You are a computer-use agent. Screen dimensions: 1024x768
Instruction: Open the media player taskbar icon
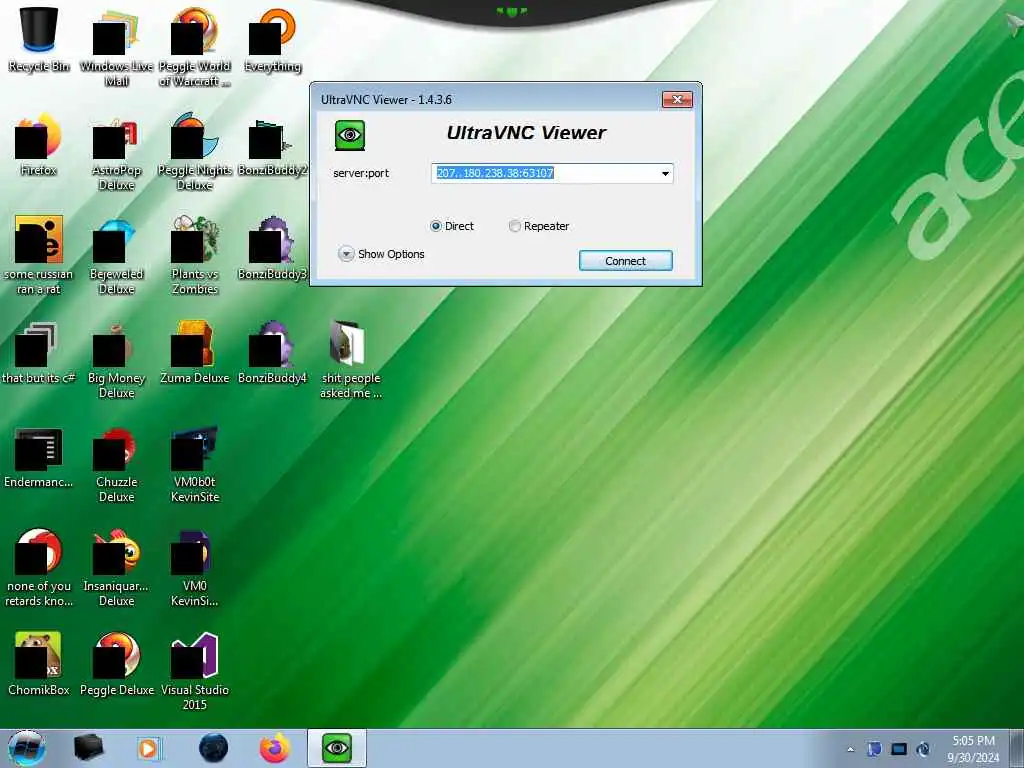(x=148, y=748)
